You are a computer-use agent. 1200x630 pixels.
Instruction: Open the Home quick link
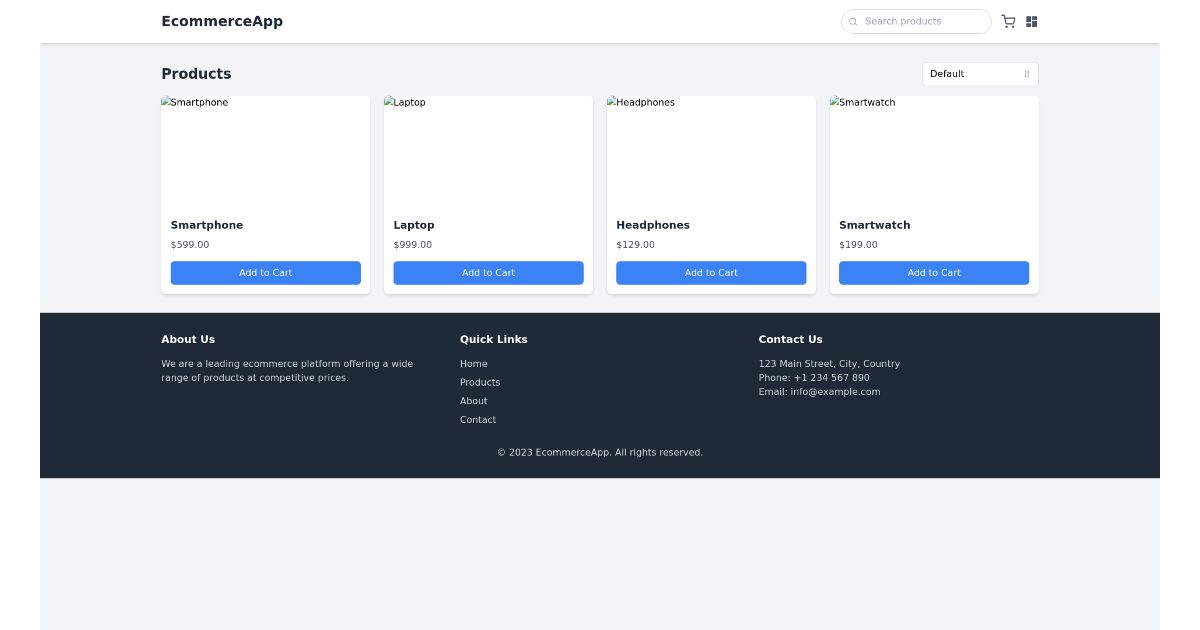473,363
